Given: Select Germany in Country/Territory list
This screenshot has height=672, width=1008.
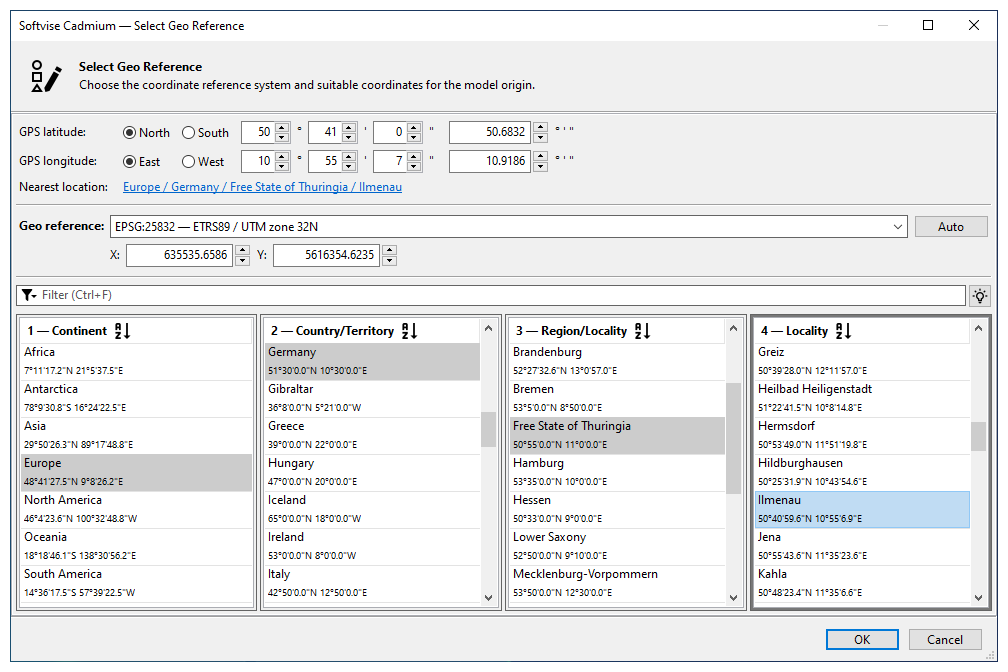Looking at the screenshot, I should 372,361.
